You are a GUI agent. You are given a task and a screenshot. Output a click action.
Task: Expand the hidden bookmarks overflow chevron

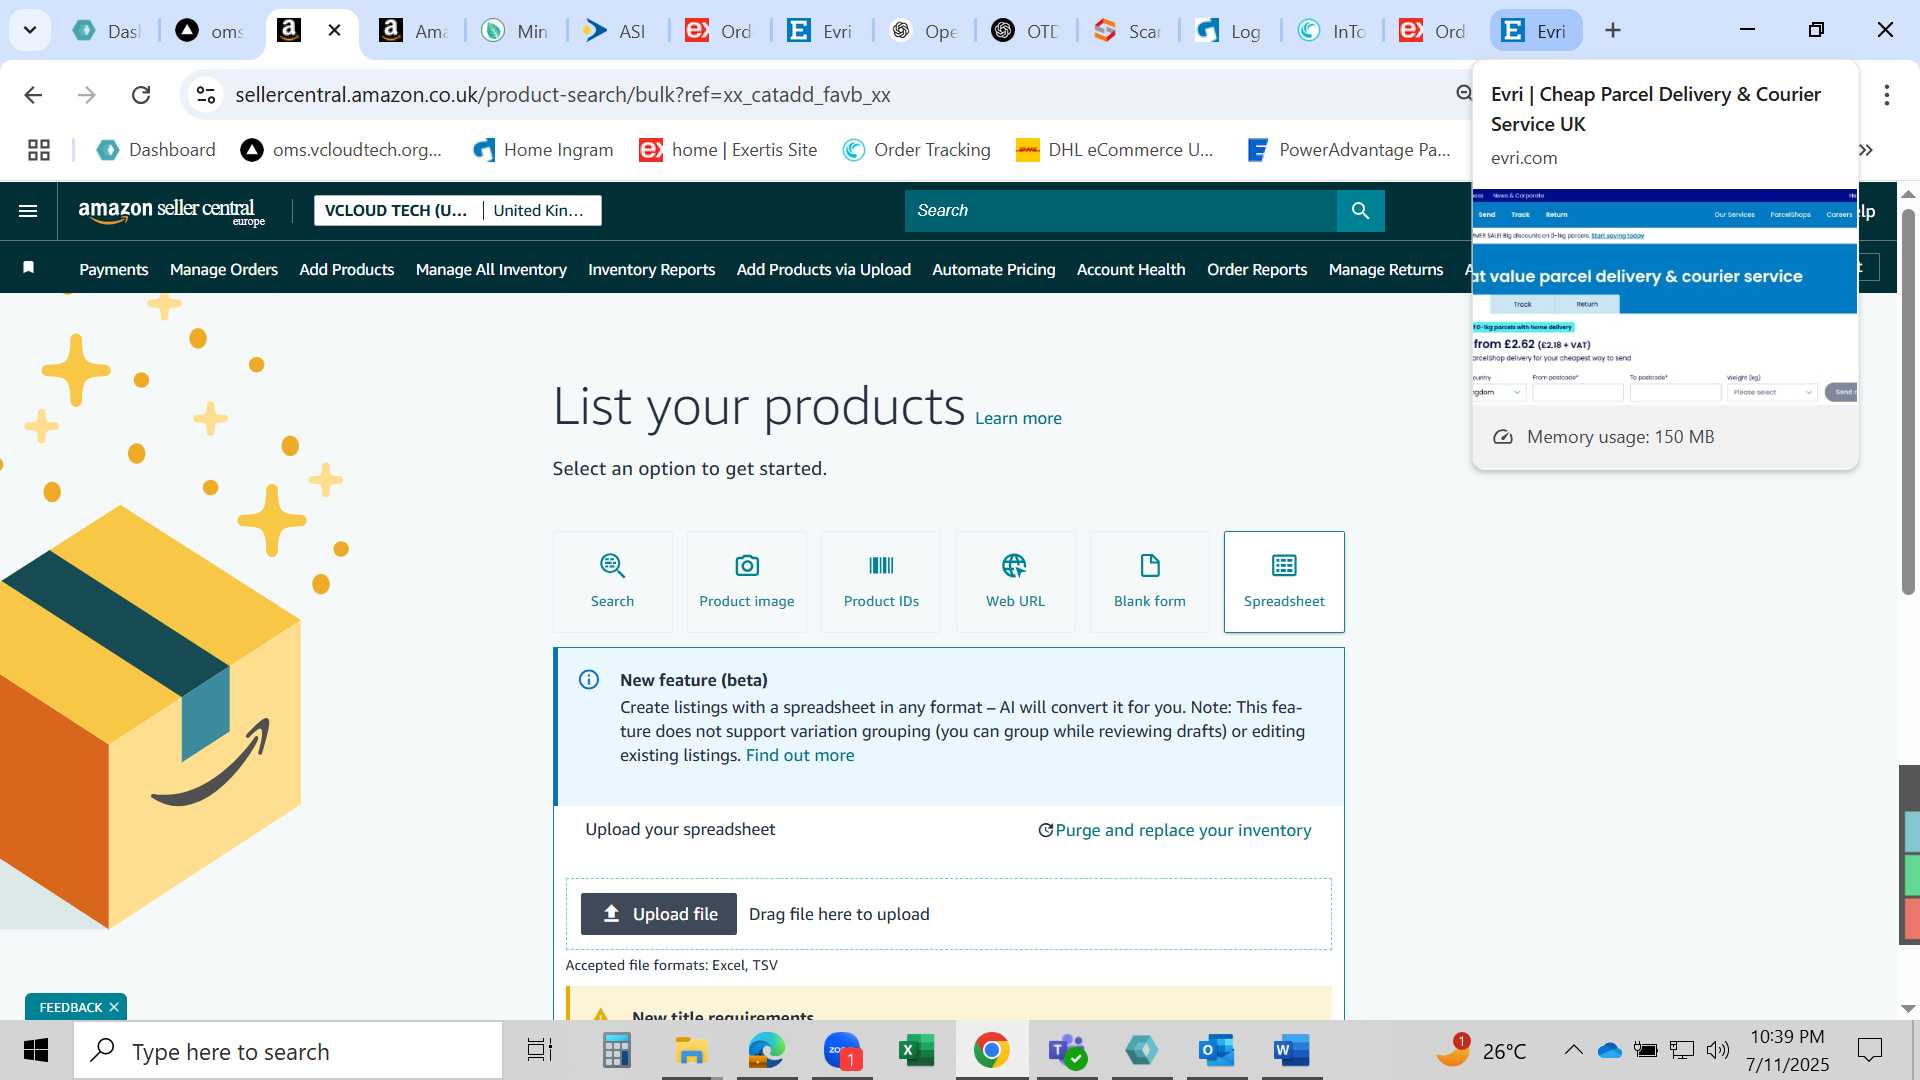point(1866,150)
